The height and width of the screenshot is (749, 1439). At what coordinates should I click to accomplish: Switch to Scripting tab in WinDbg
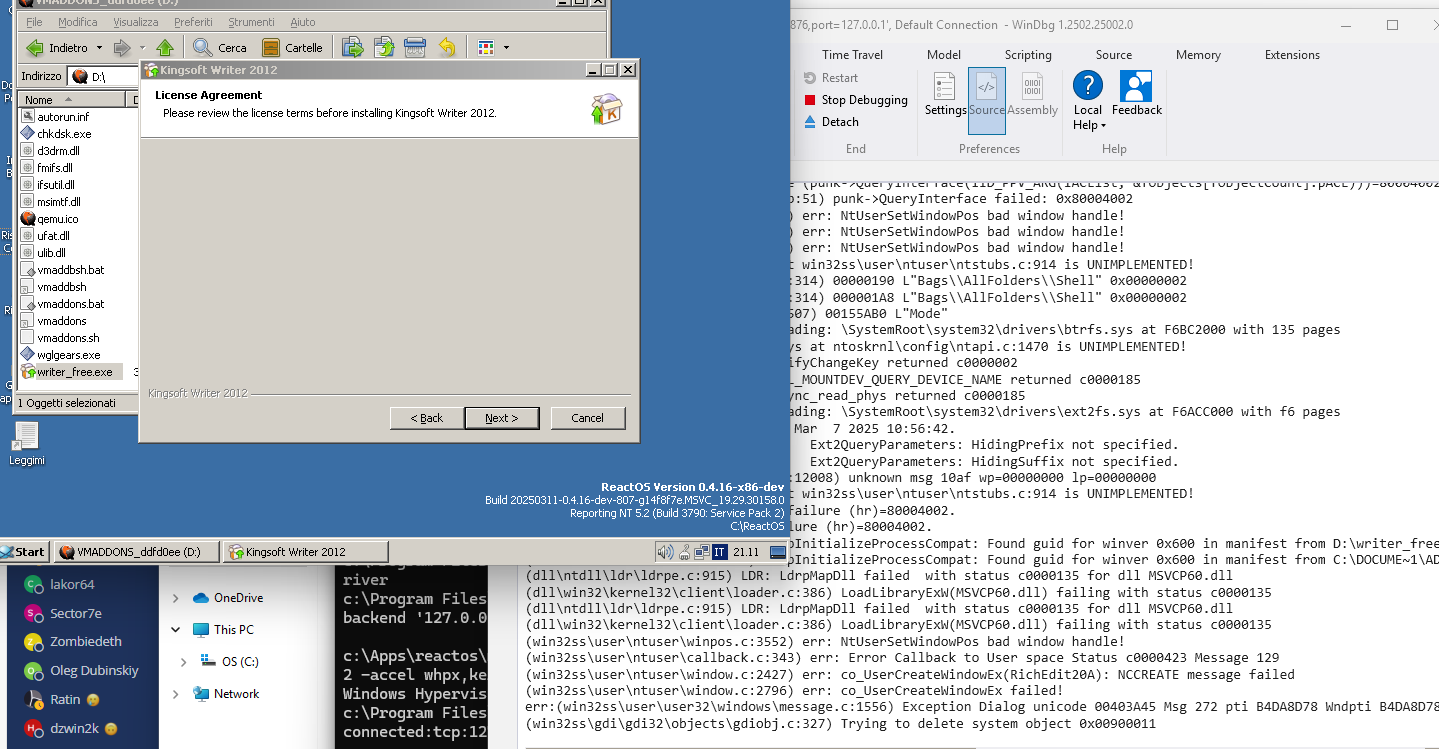click(x=1028, y=55)
